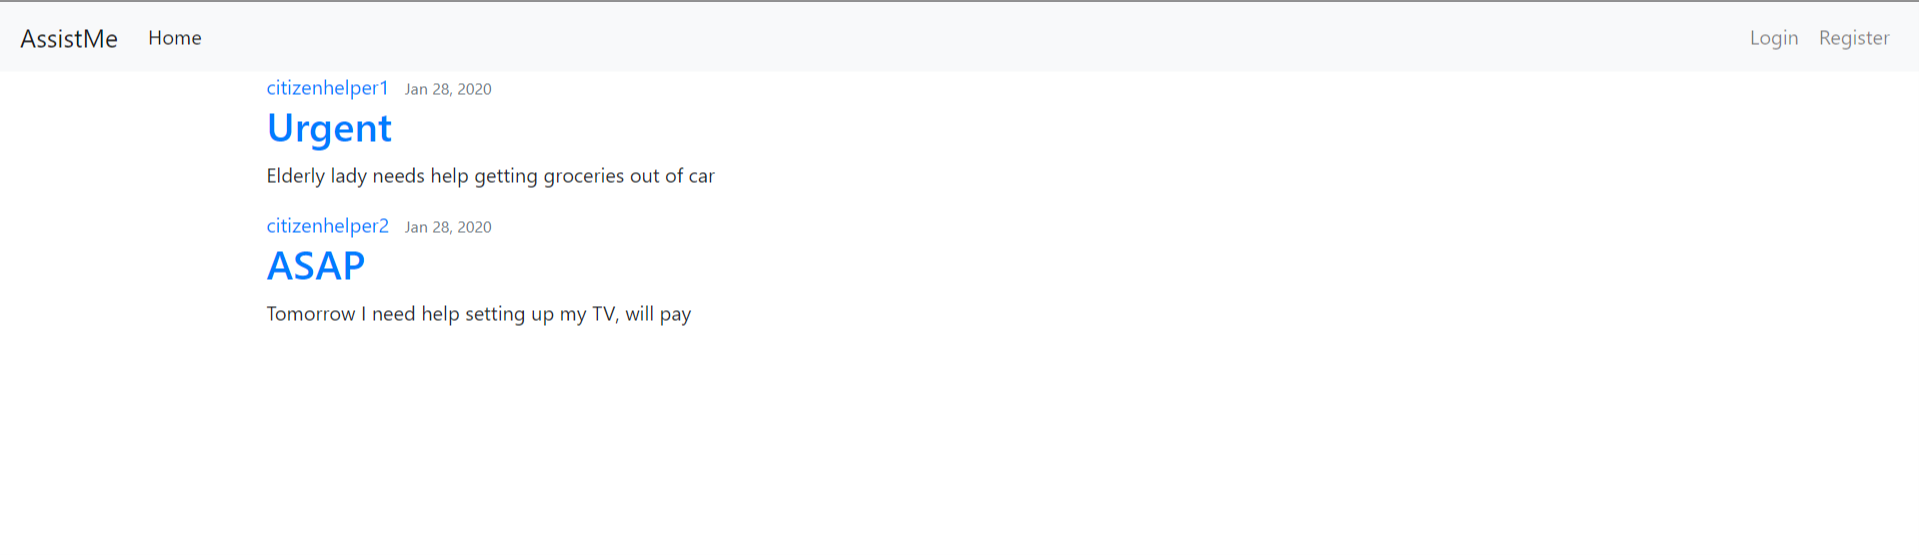This screenshot has height=555, width=1919.
Task: Go to the Home nav item
Action: tap(175, 38)
